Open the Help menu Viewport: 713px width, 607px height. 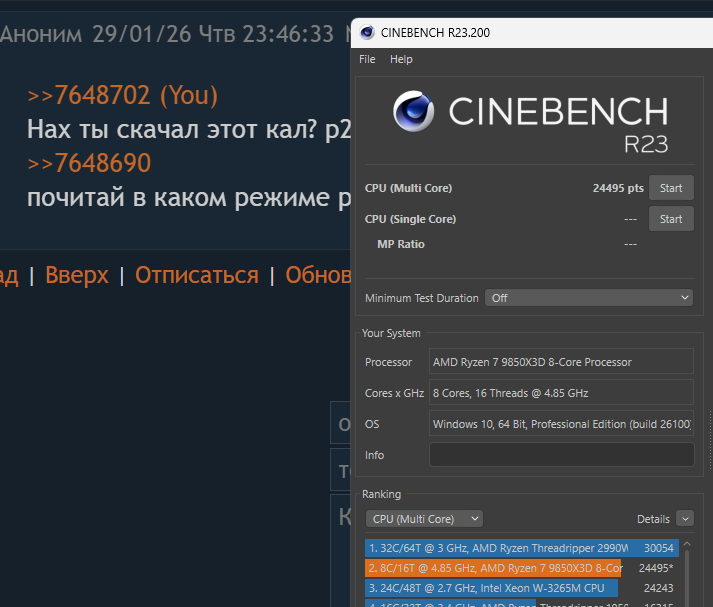pyautogui.click(x=401, y=59)
